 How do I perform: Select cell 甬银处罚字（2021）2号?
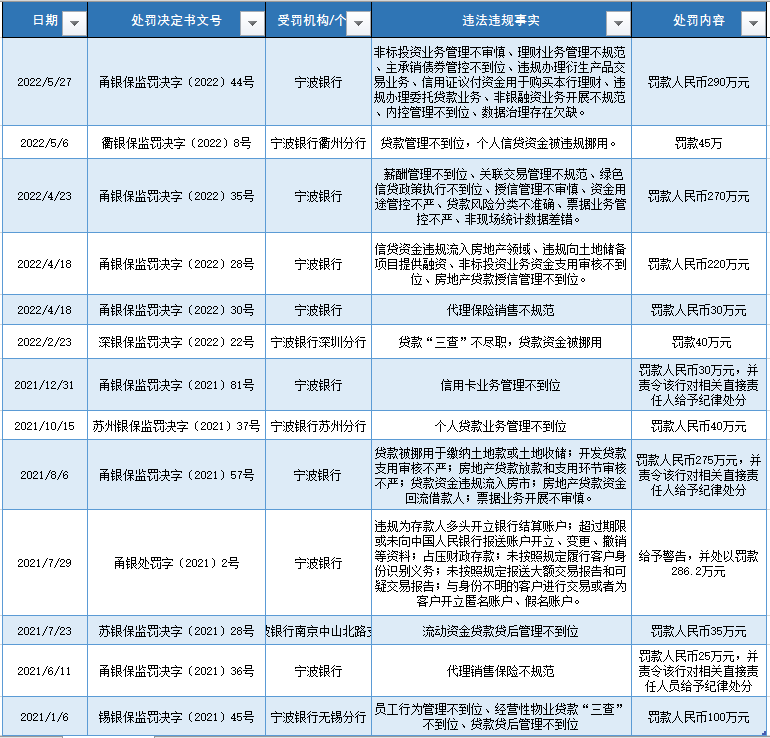[176, 563]
